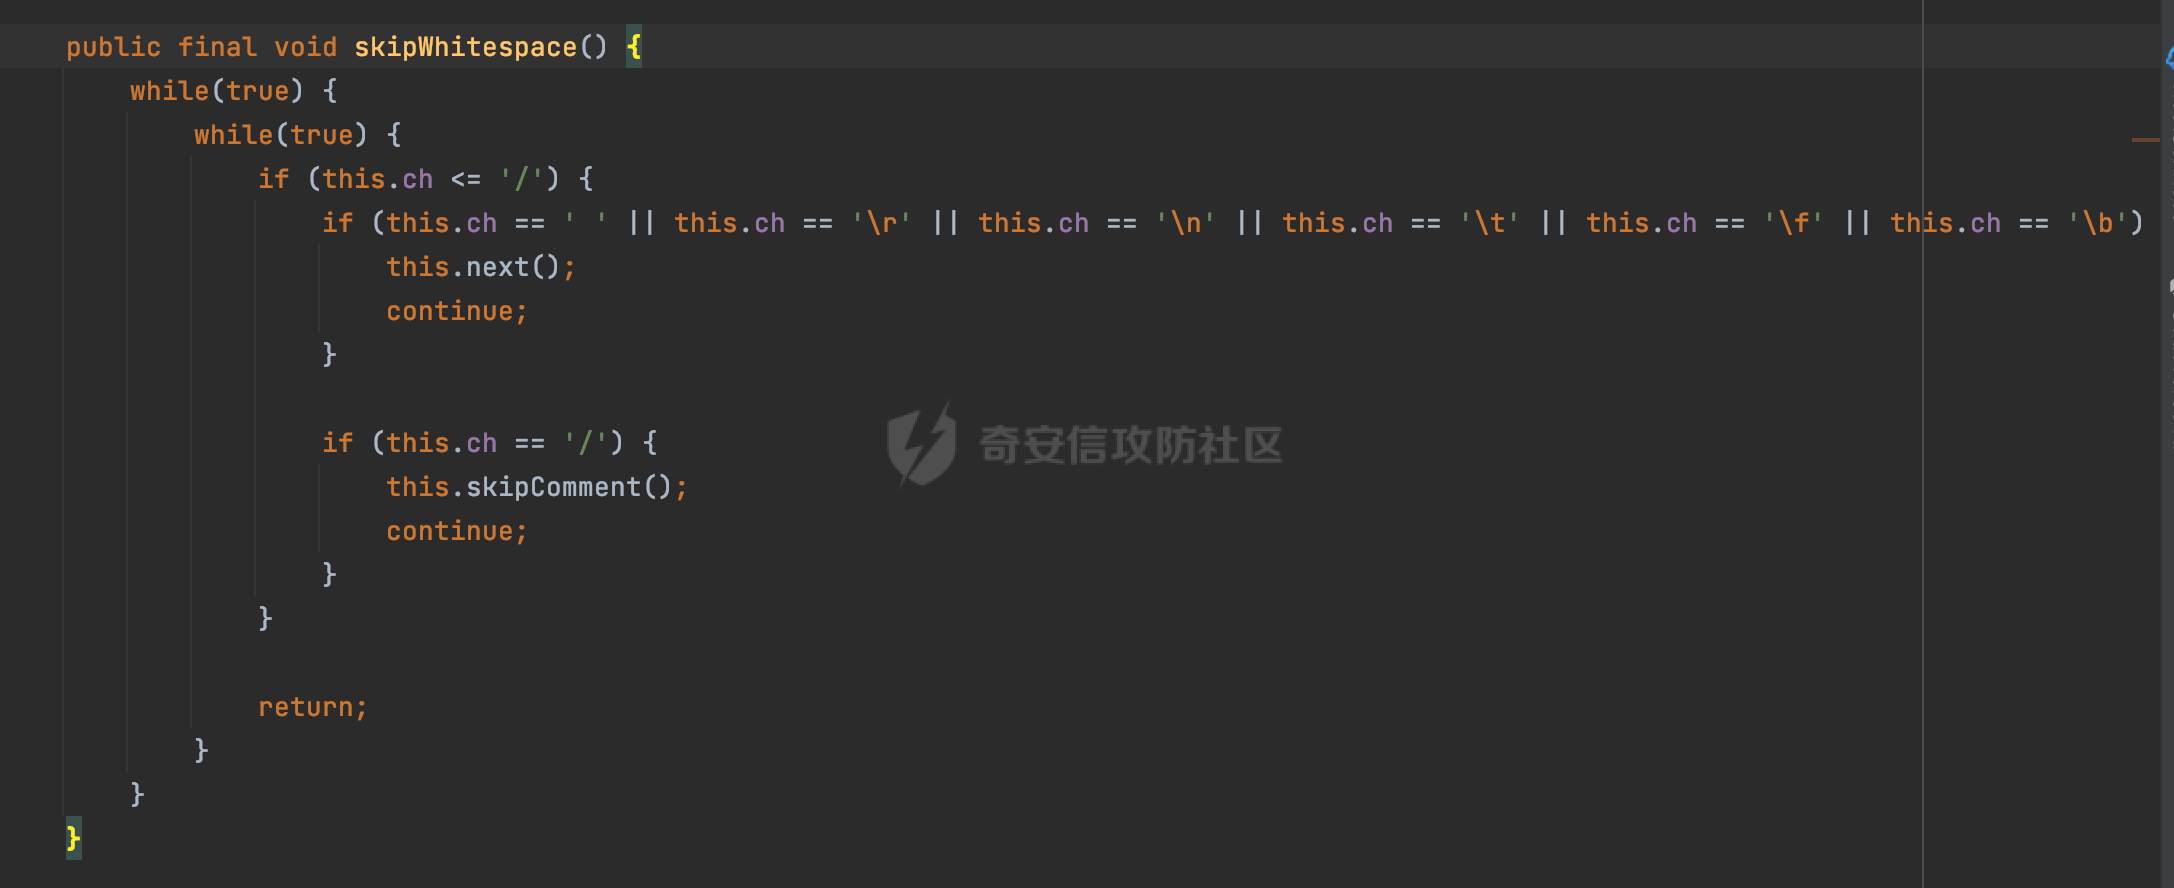Click the '\t' character literal

click(1489, 223)
